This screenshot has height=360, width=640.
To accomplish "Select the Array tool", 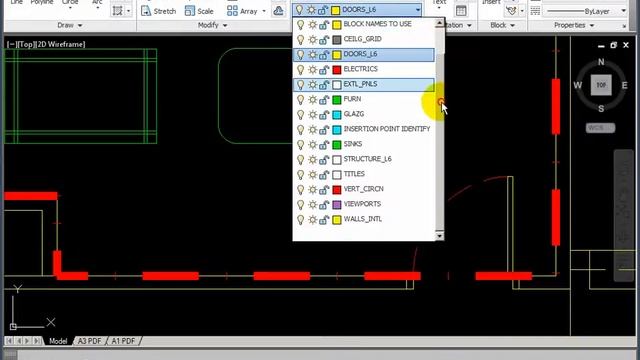I will (242, 11).
